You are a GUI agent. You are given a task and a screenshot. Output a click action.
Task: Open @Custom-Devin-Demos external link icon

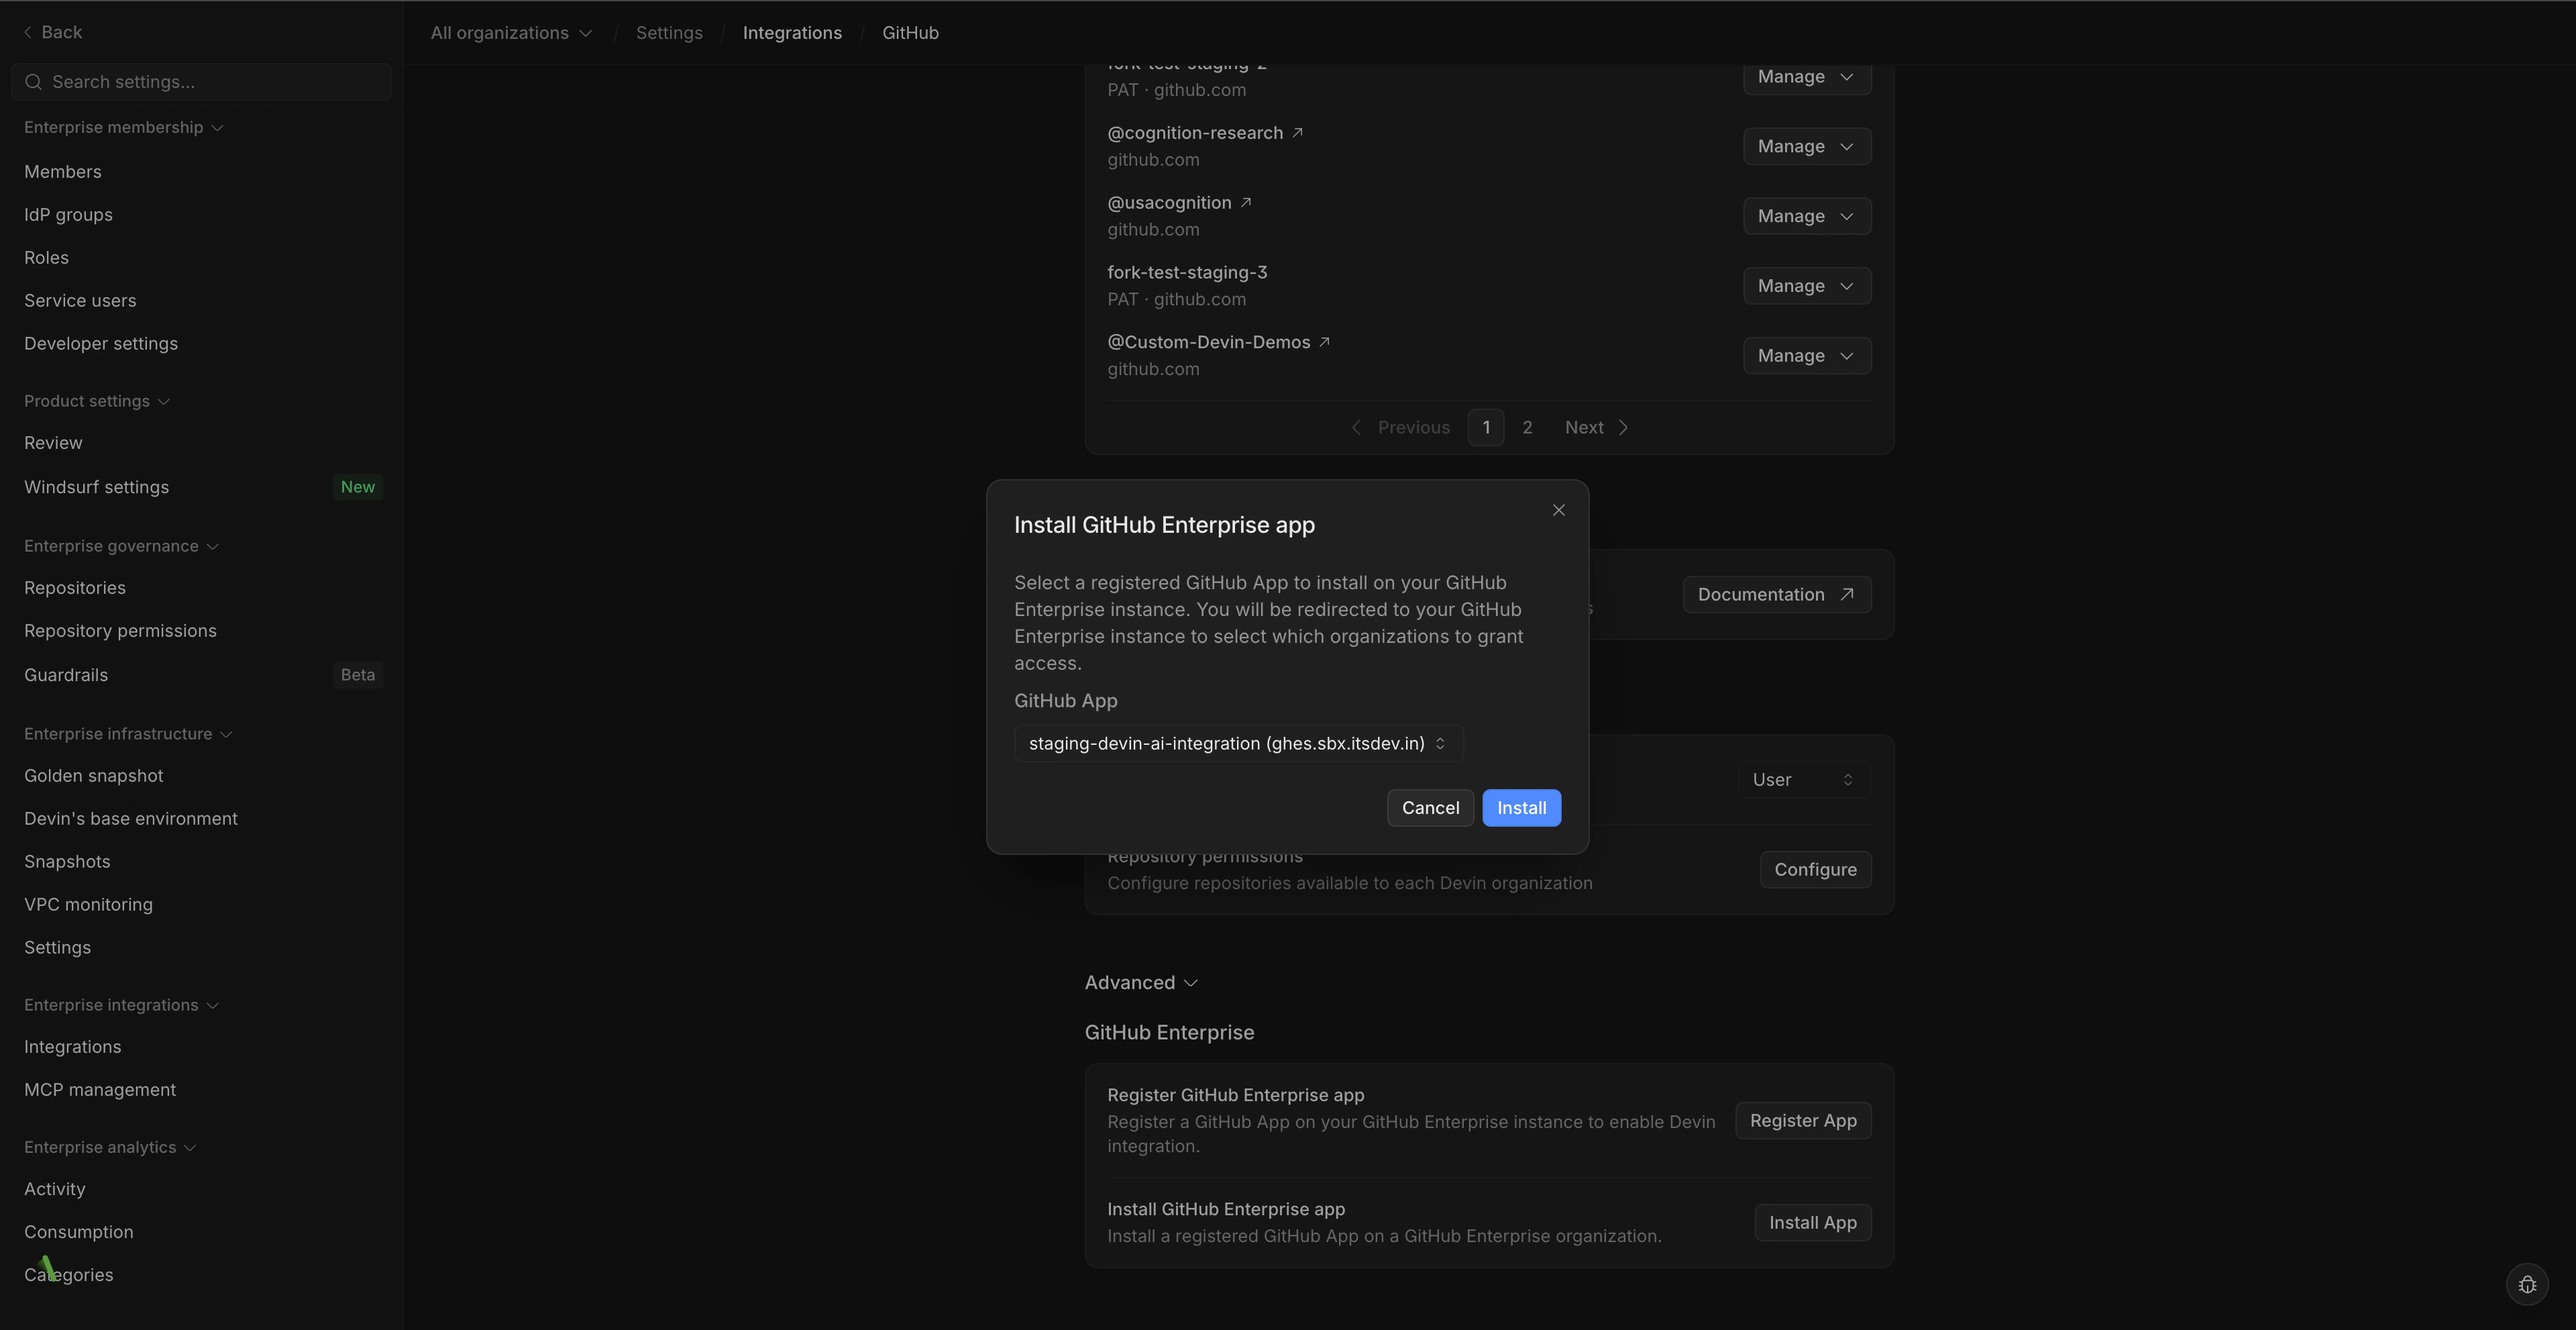(x=1324, y=342)
